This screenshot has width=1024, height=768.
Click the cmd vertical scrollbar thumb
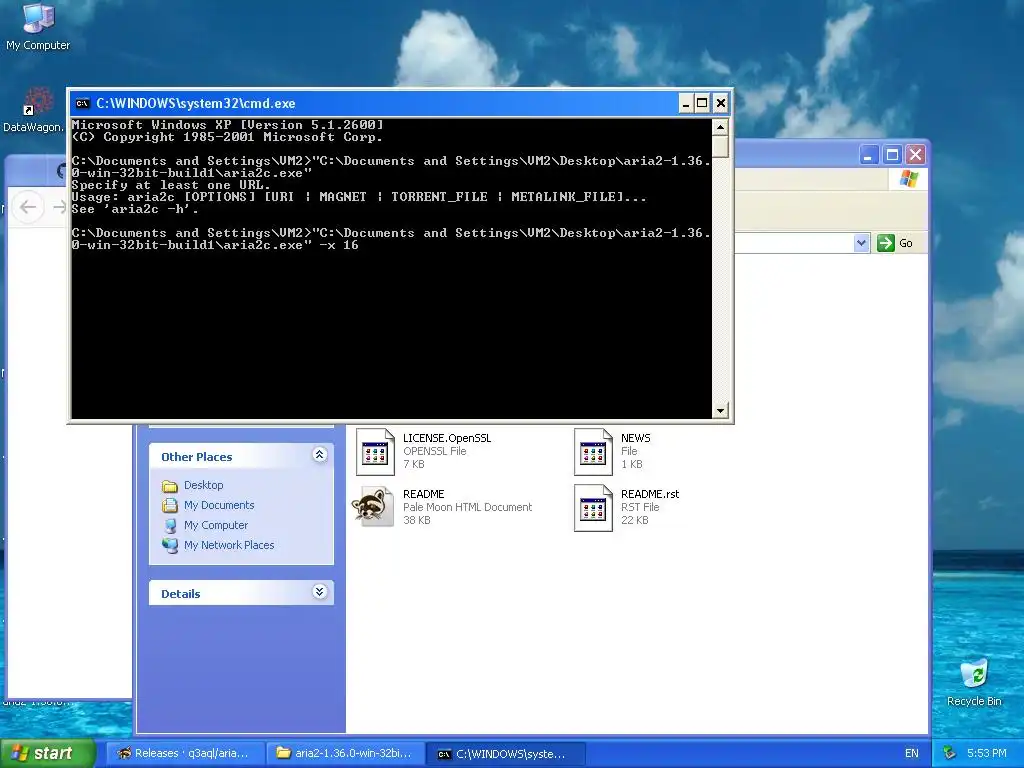[720, 146]
